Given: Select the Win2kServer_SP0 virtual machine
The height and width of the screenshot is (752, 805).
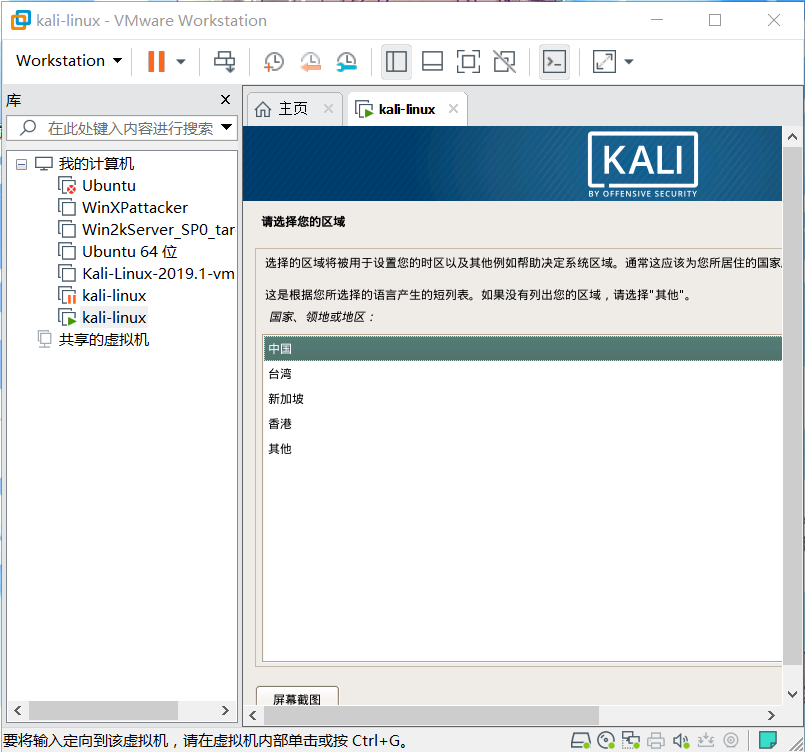Looking at the screenshot, I should (158, 229).
